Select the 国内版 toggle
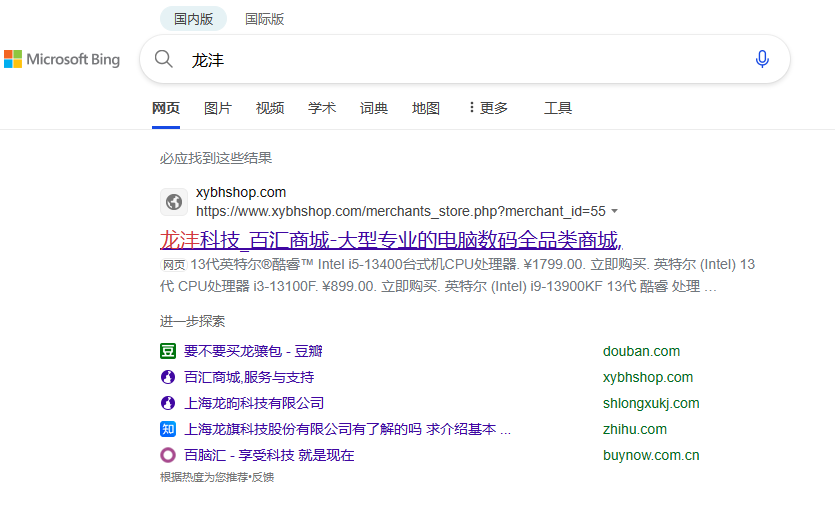Image resolution: width=835 pixels, height=508 pixels. [x=193, y=19]
